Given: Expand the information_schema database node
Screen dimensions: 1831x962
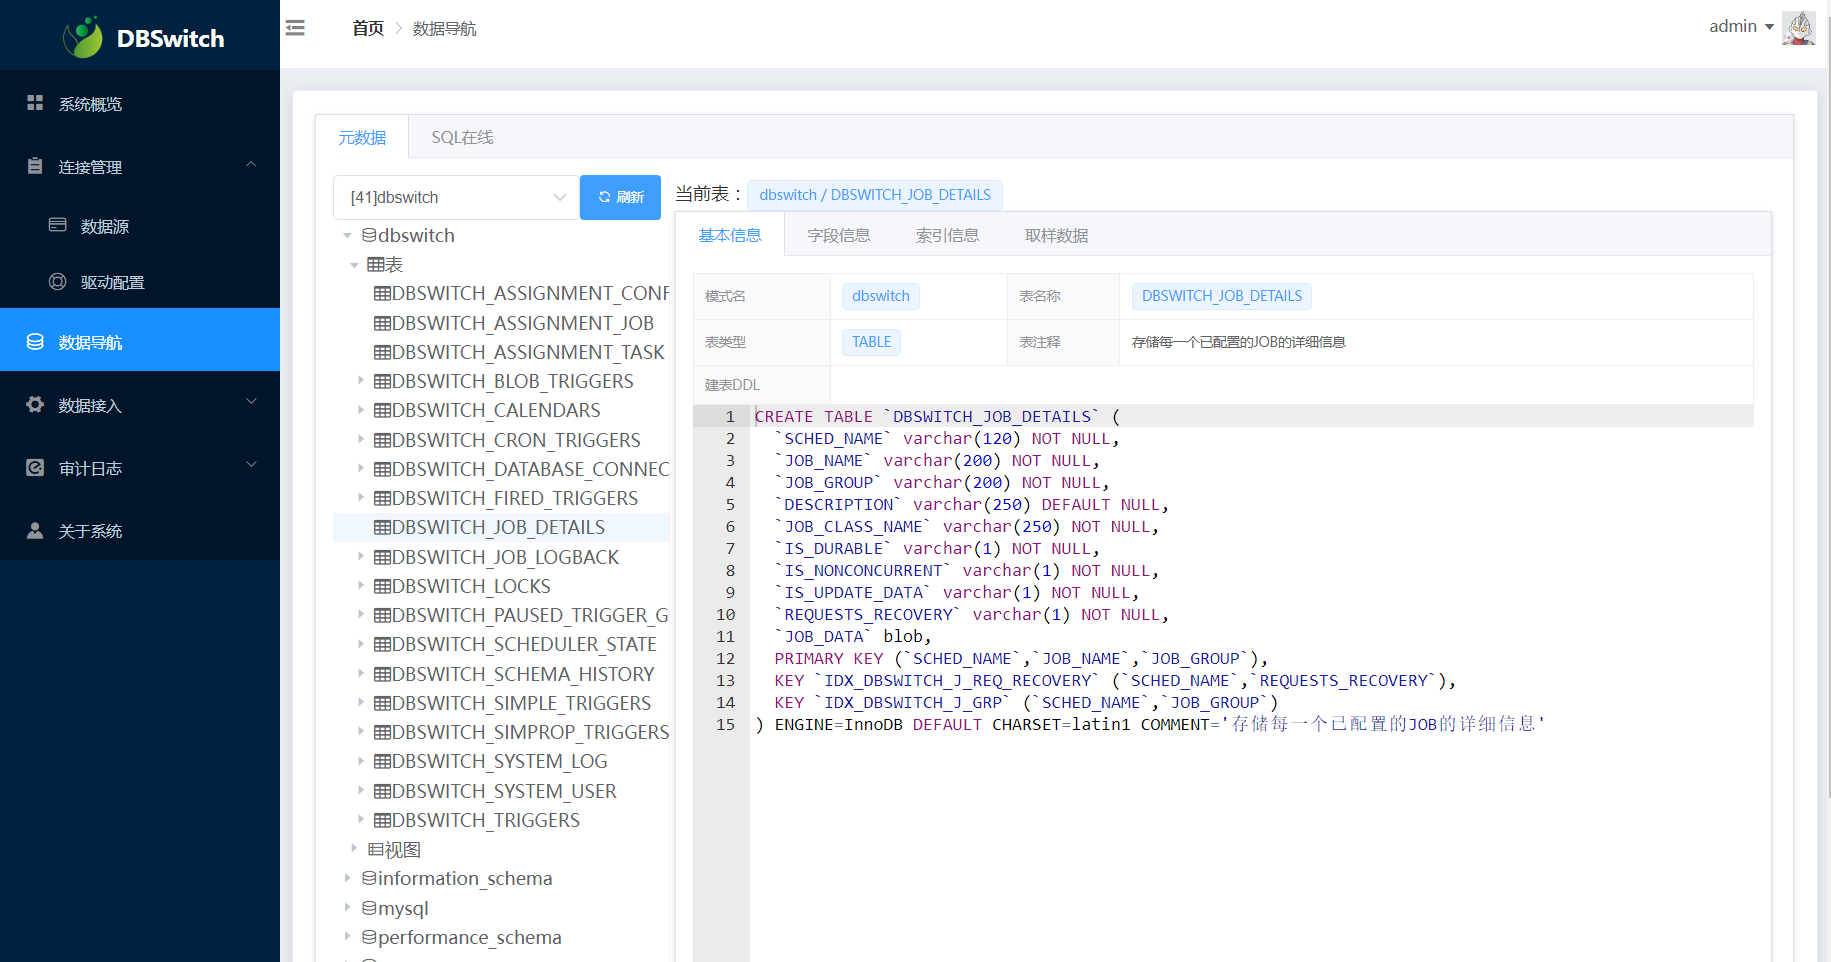Looking at the screenshot, I should [347, 878].
